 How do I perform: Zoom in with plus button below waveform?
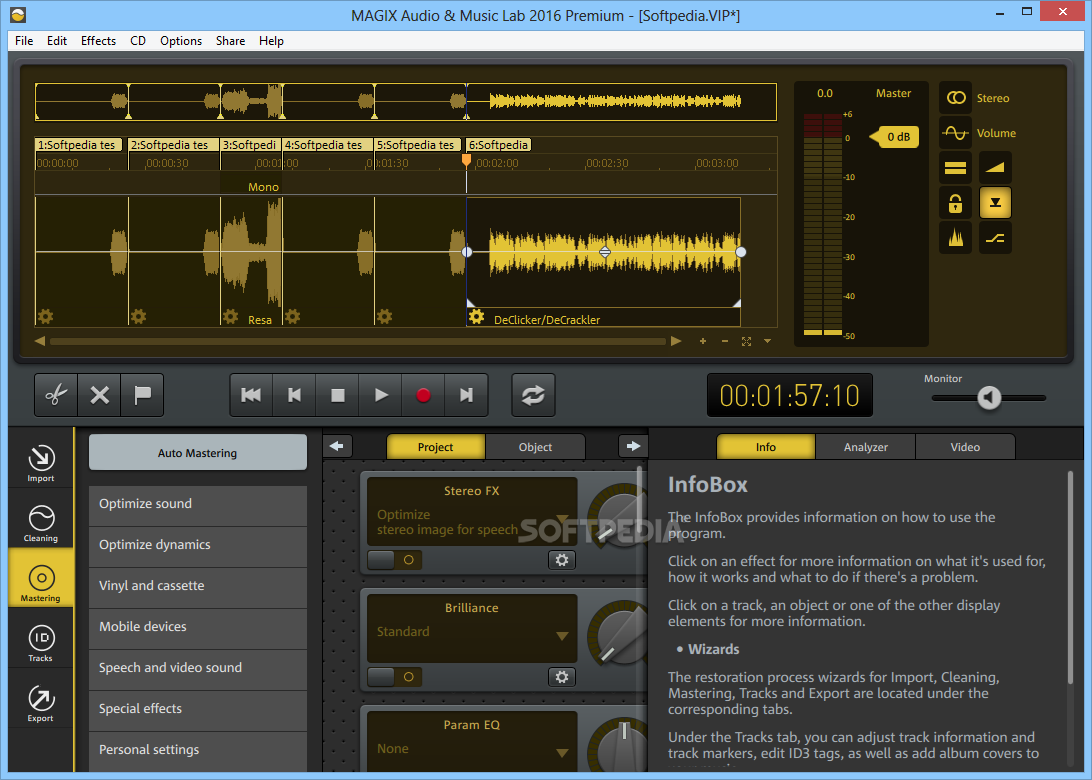(x=703, y=341)
